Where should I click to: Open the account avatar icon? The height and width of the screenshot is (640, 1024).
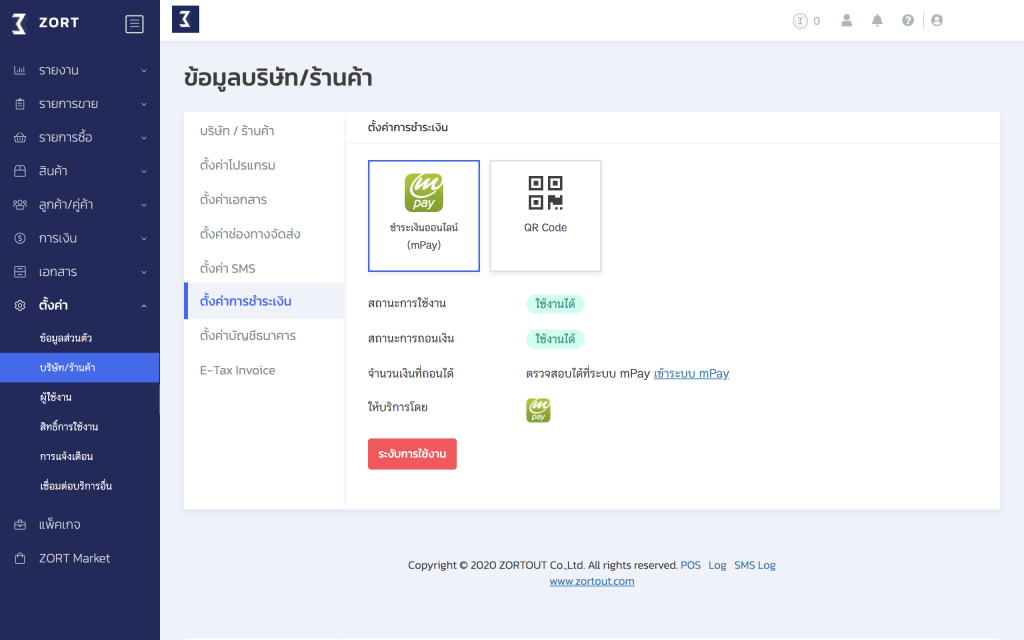[x=936, y=21]
